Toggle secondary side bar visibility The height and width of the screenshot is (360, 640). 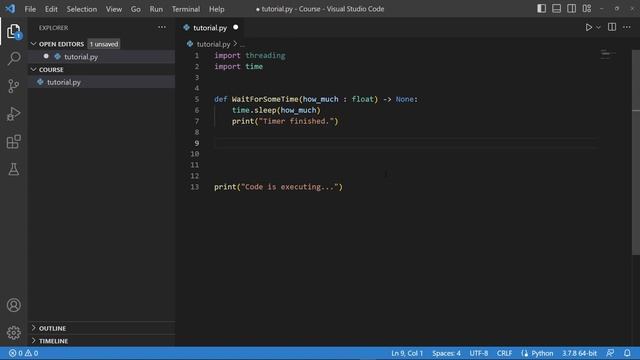pyautogui.click(x=571, y=9)
